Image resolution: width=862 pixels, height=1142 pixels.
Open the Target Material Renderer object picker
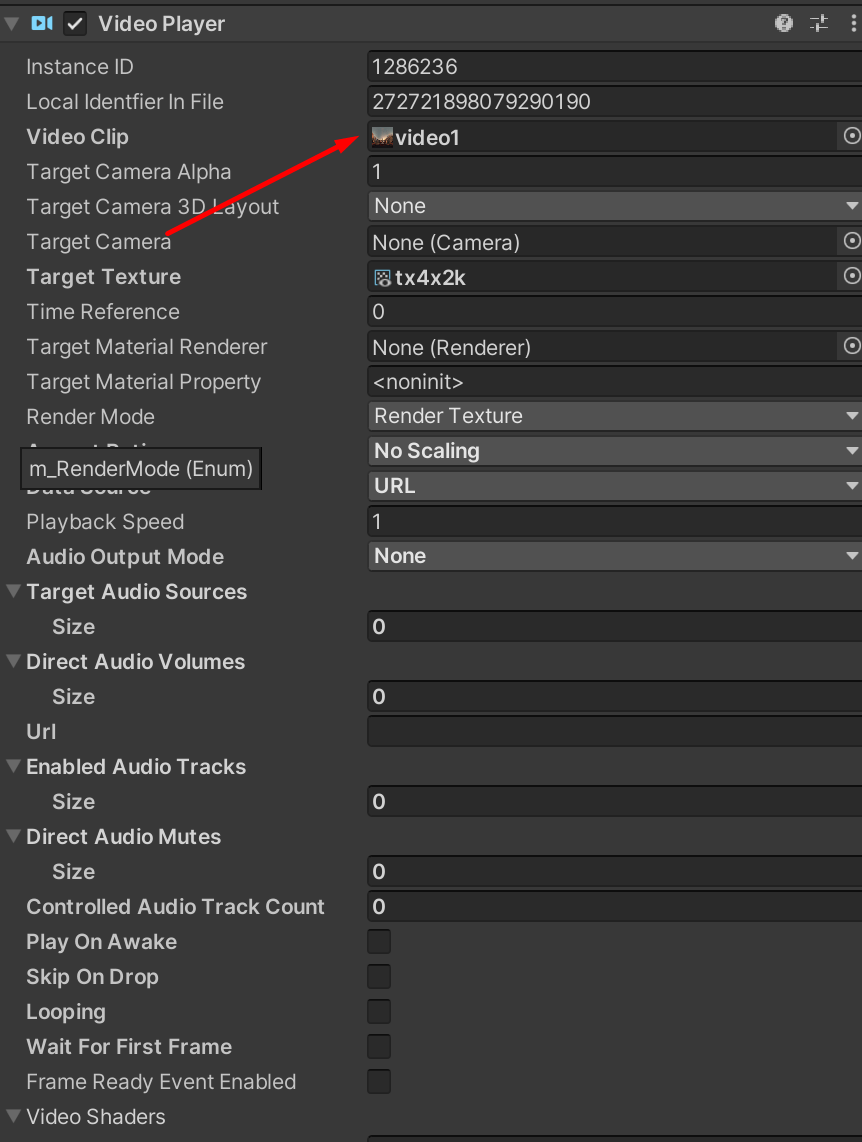851,346
